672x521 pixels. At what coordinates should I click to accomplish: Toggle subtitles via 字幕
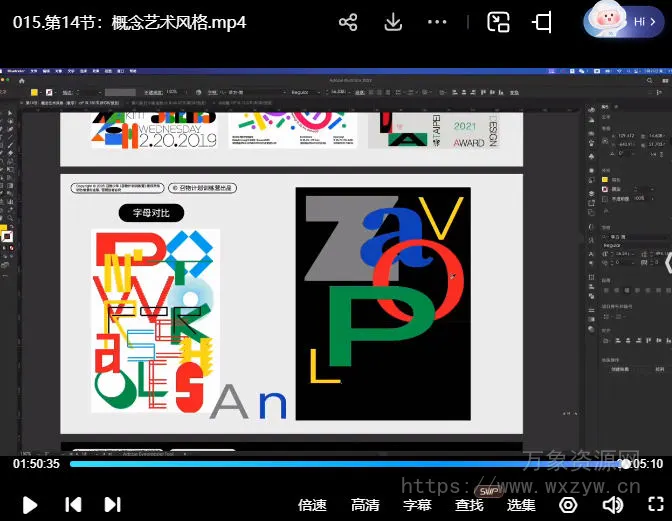coord(417,505)
